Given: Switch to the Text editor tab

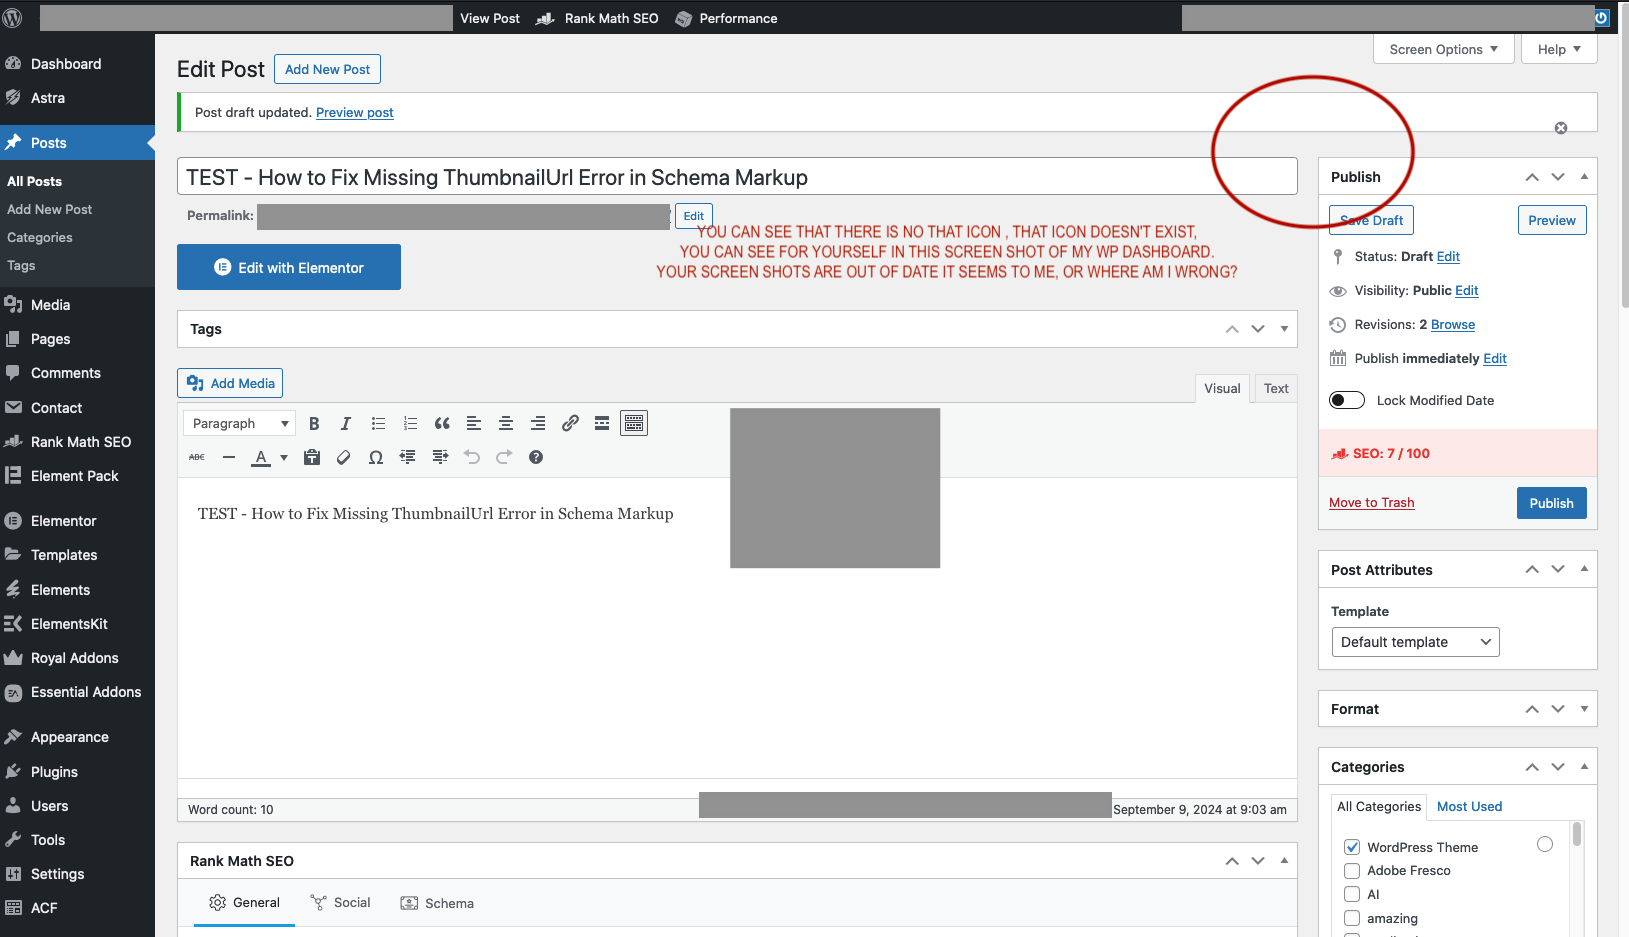Looking at the screenshot, I should (x=1275, y=388).
